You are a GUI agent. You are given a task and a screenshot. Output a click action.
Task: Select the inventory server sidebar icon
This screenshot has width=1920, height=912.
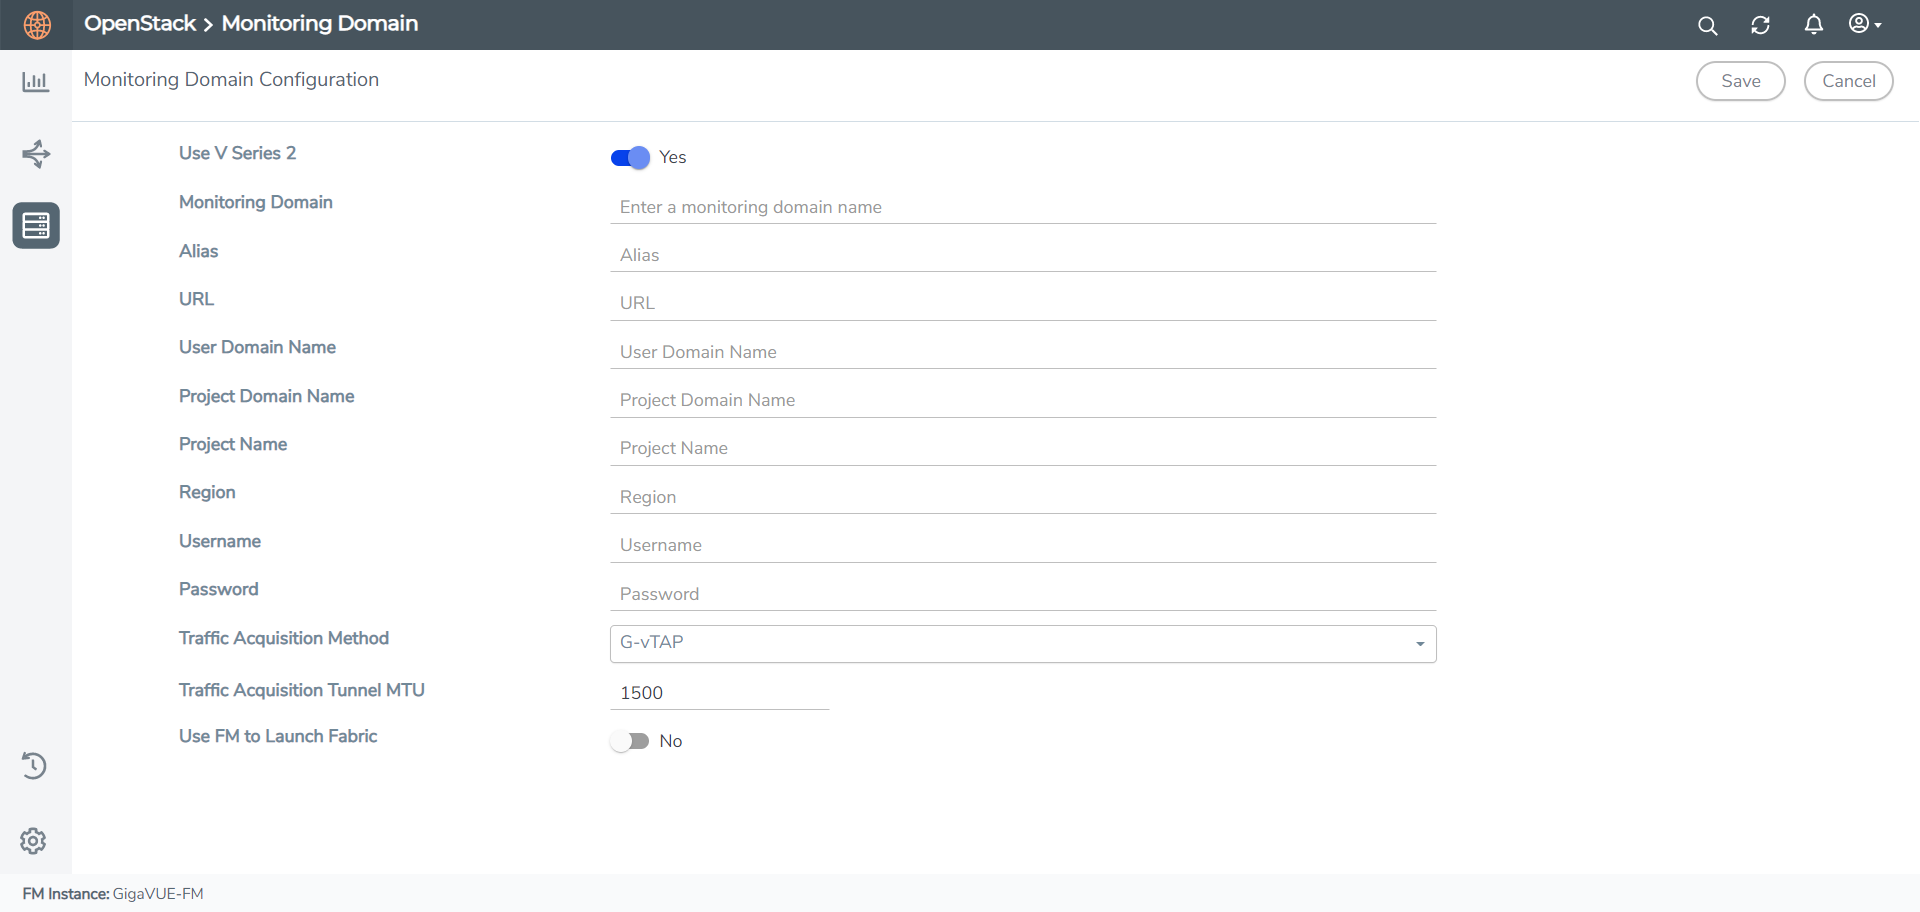click(36, 226)
